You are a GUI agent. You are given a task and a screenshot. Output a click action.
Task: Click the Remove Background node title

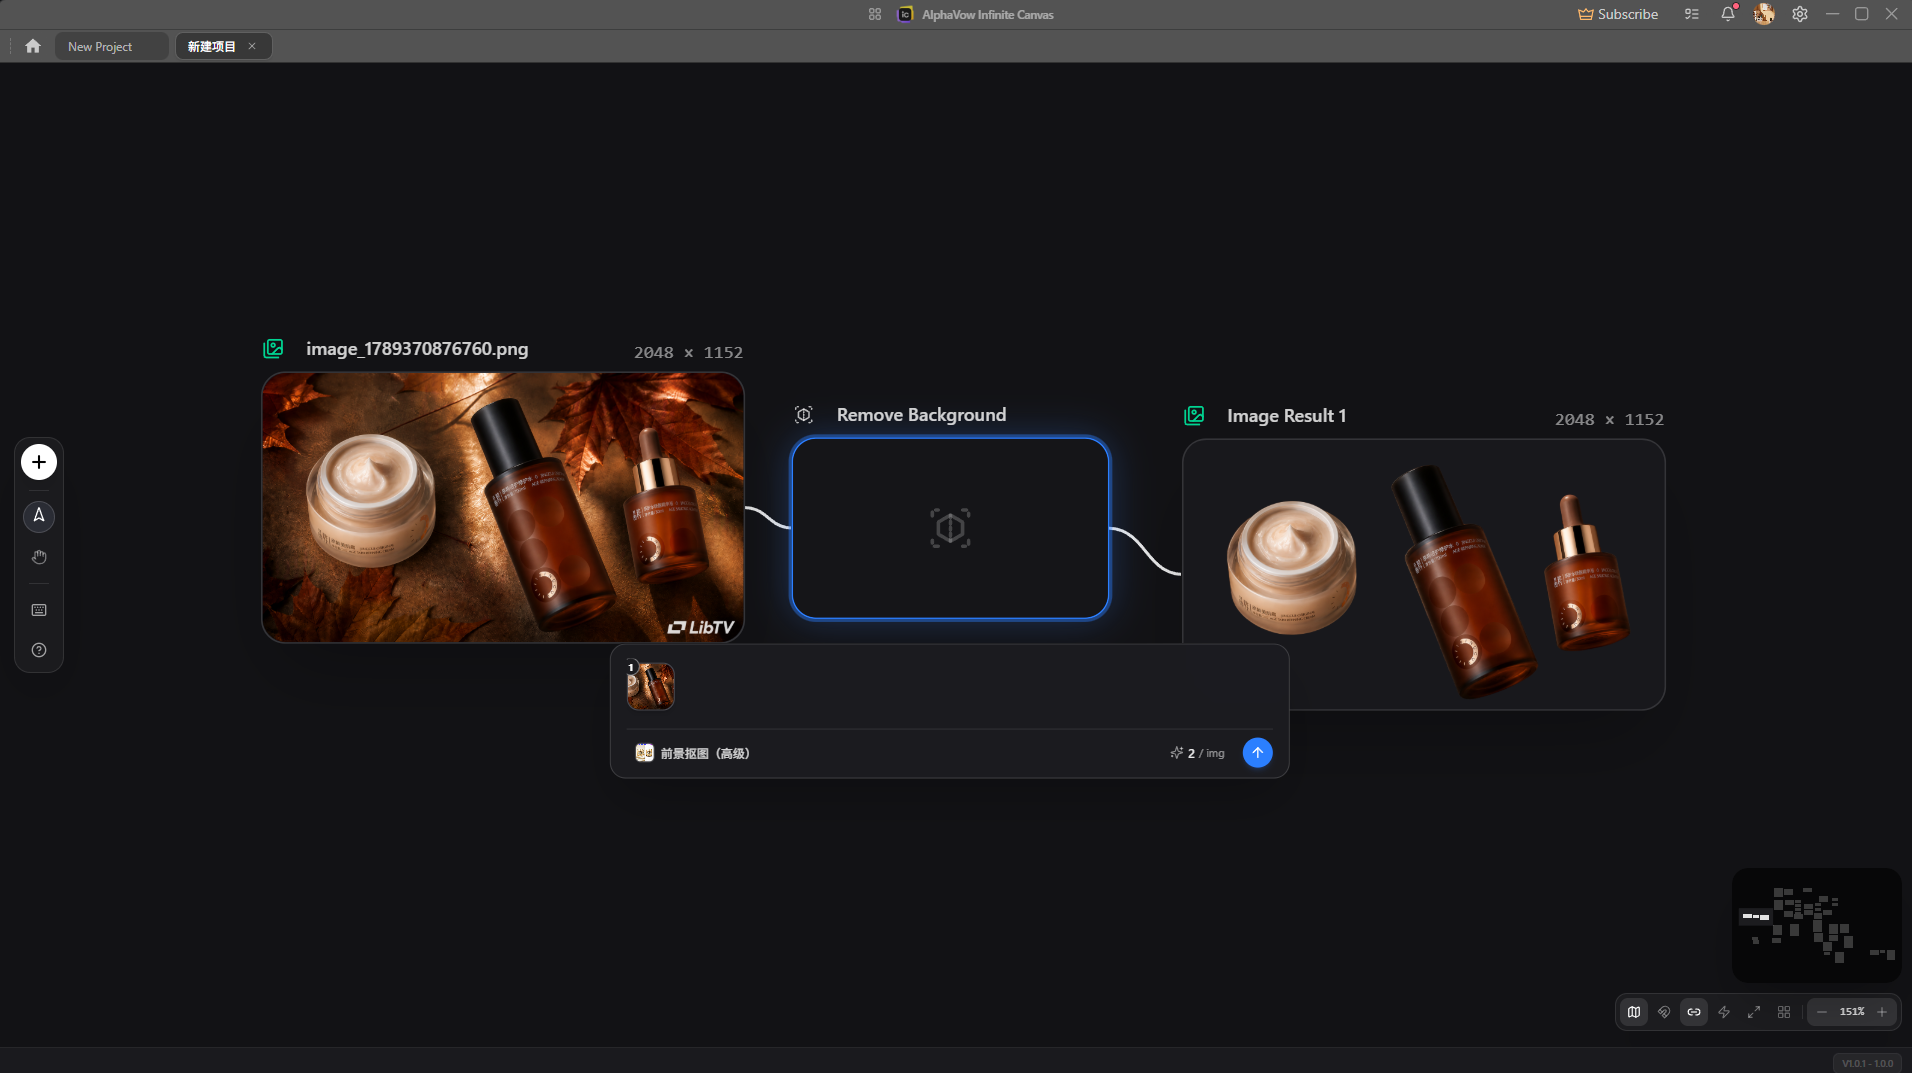pos(922,415)
